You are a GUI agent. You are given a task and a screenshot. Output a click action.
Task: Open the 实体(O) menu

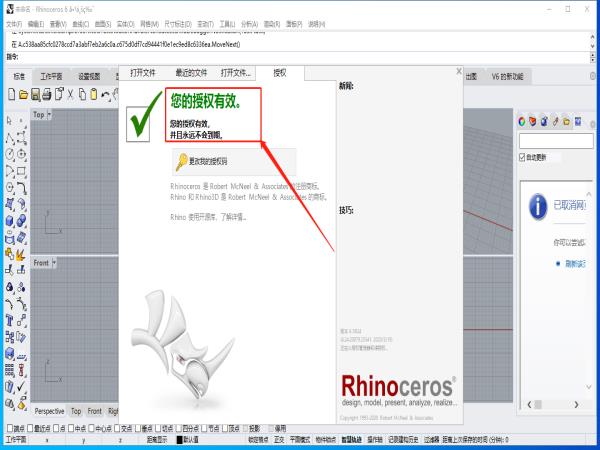[x=126, y=24]
